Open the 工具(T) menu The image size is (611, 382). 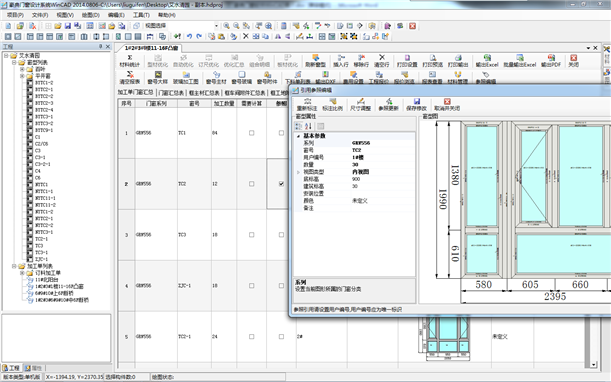point(141,15)
